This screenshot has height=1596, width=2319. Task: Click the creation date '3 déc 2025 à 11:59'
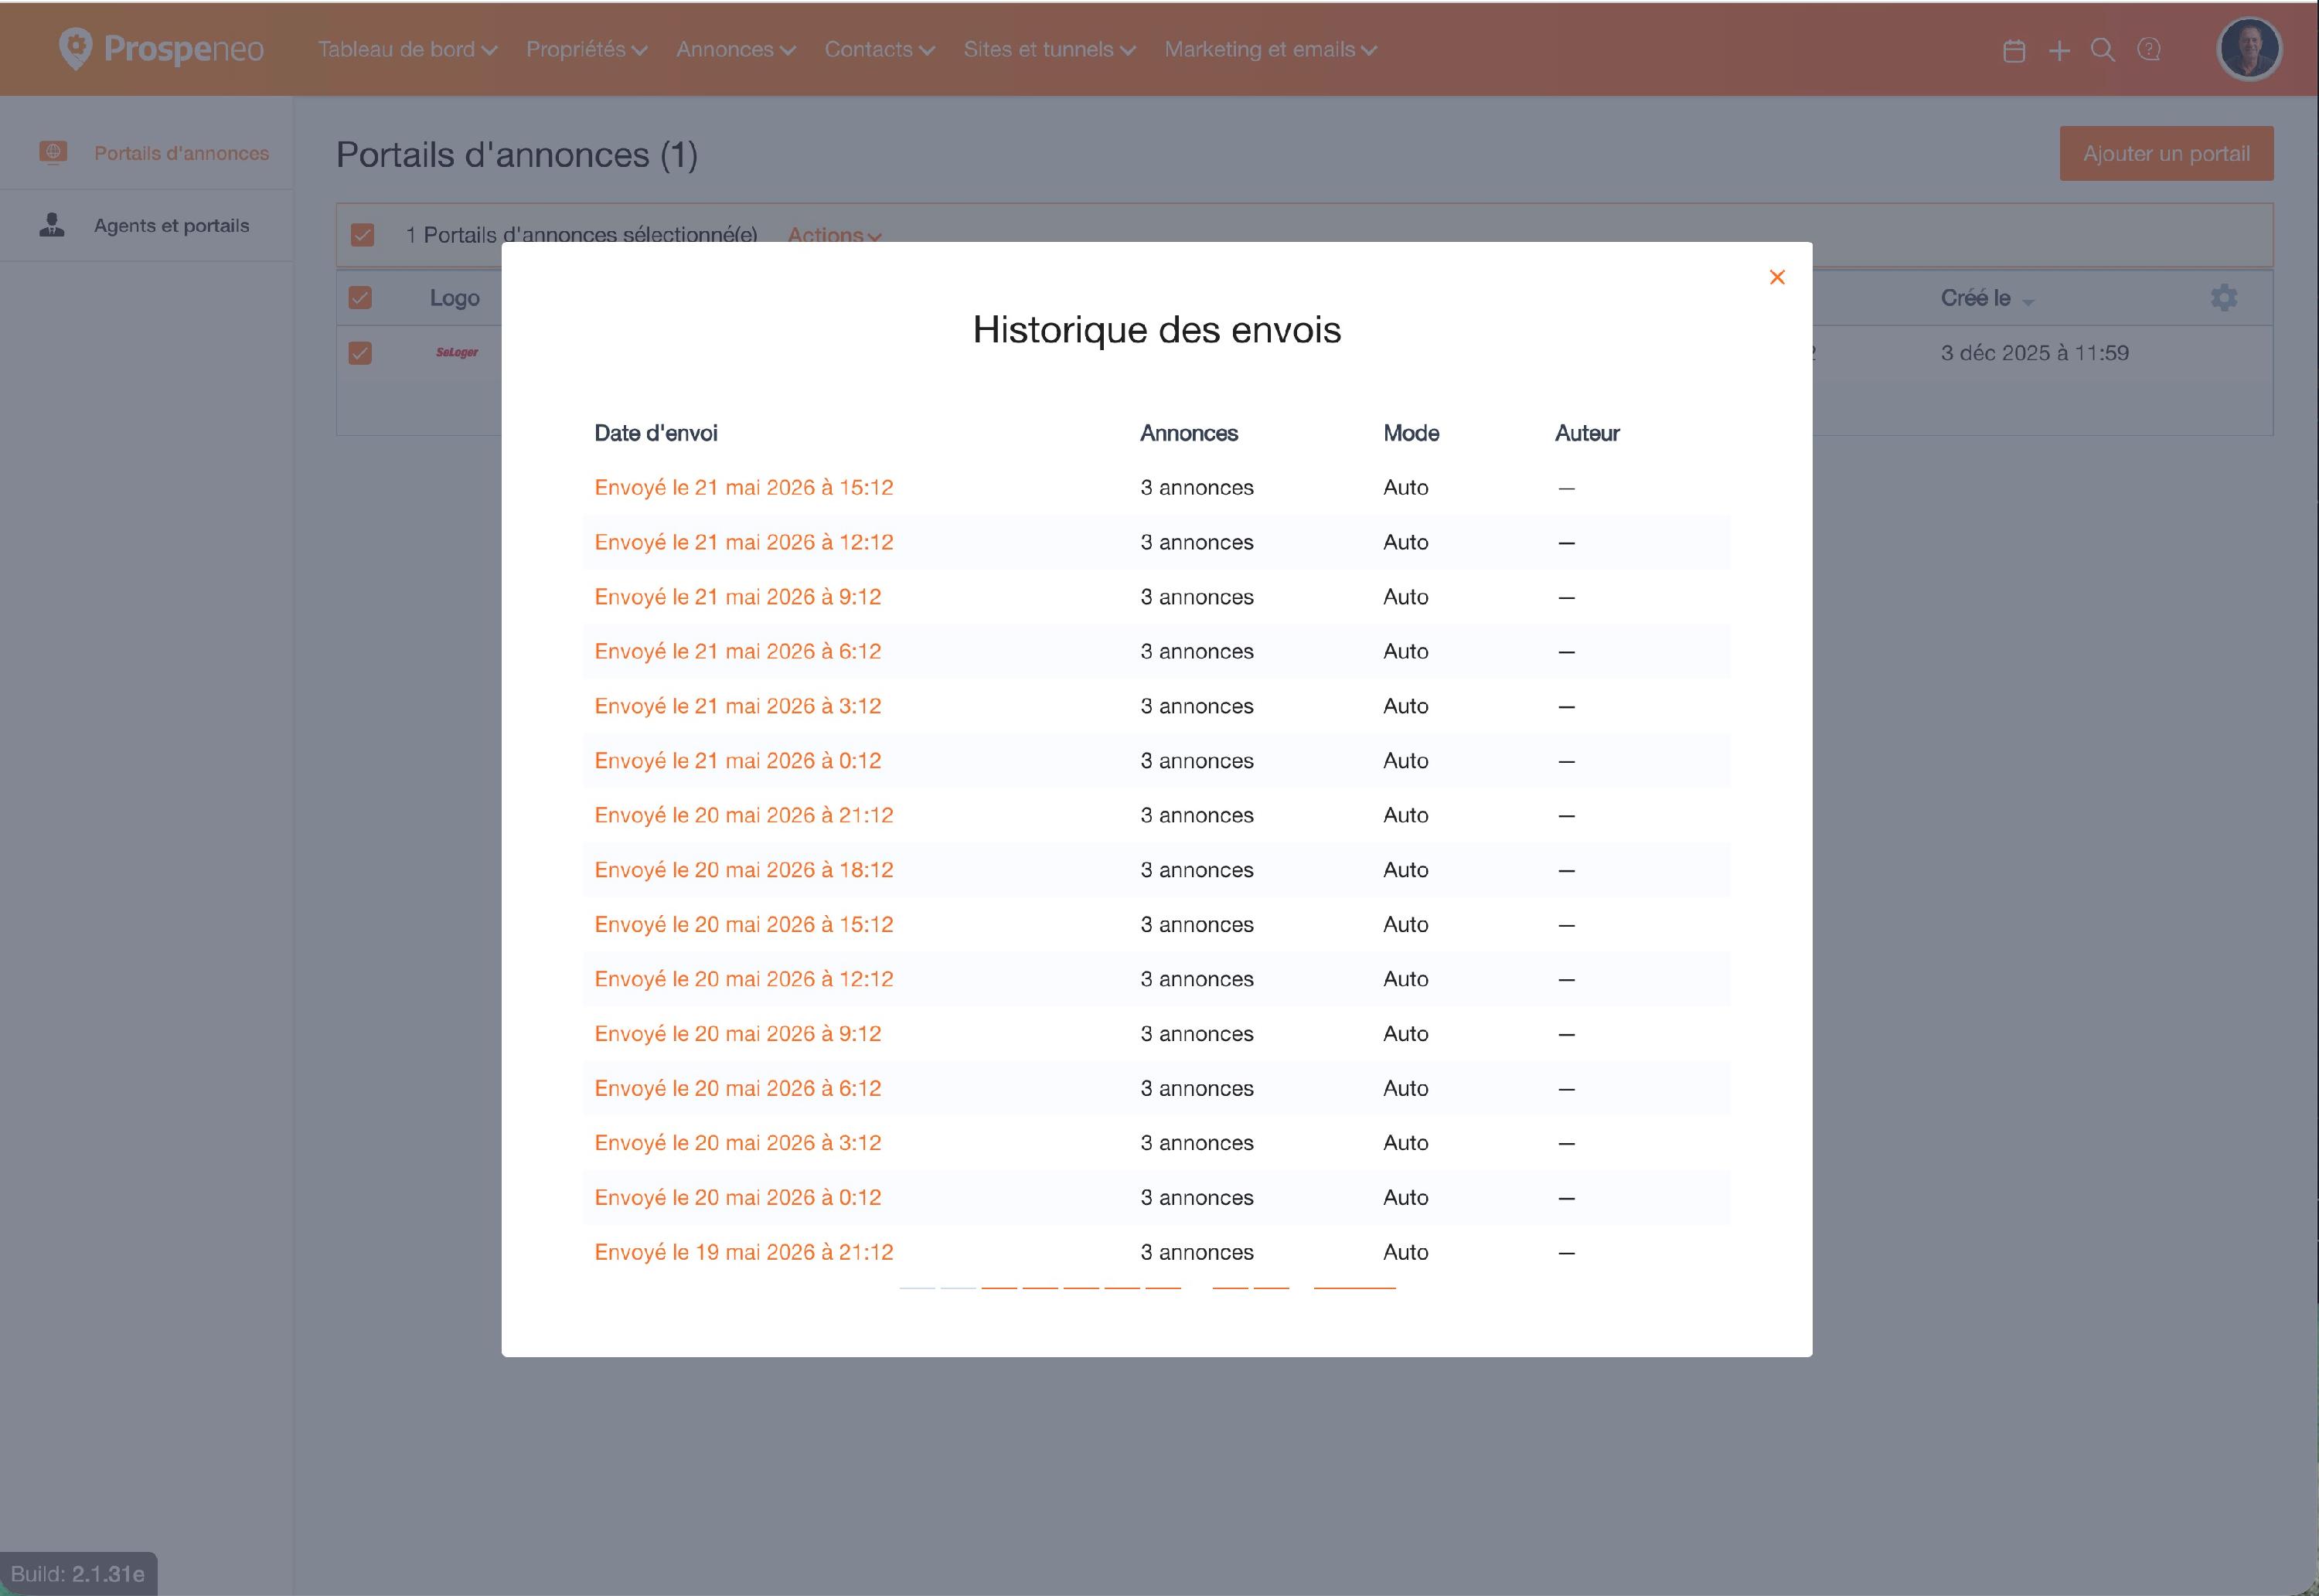coord(2034,353)
